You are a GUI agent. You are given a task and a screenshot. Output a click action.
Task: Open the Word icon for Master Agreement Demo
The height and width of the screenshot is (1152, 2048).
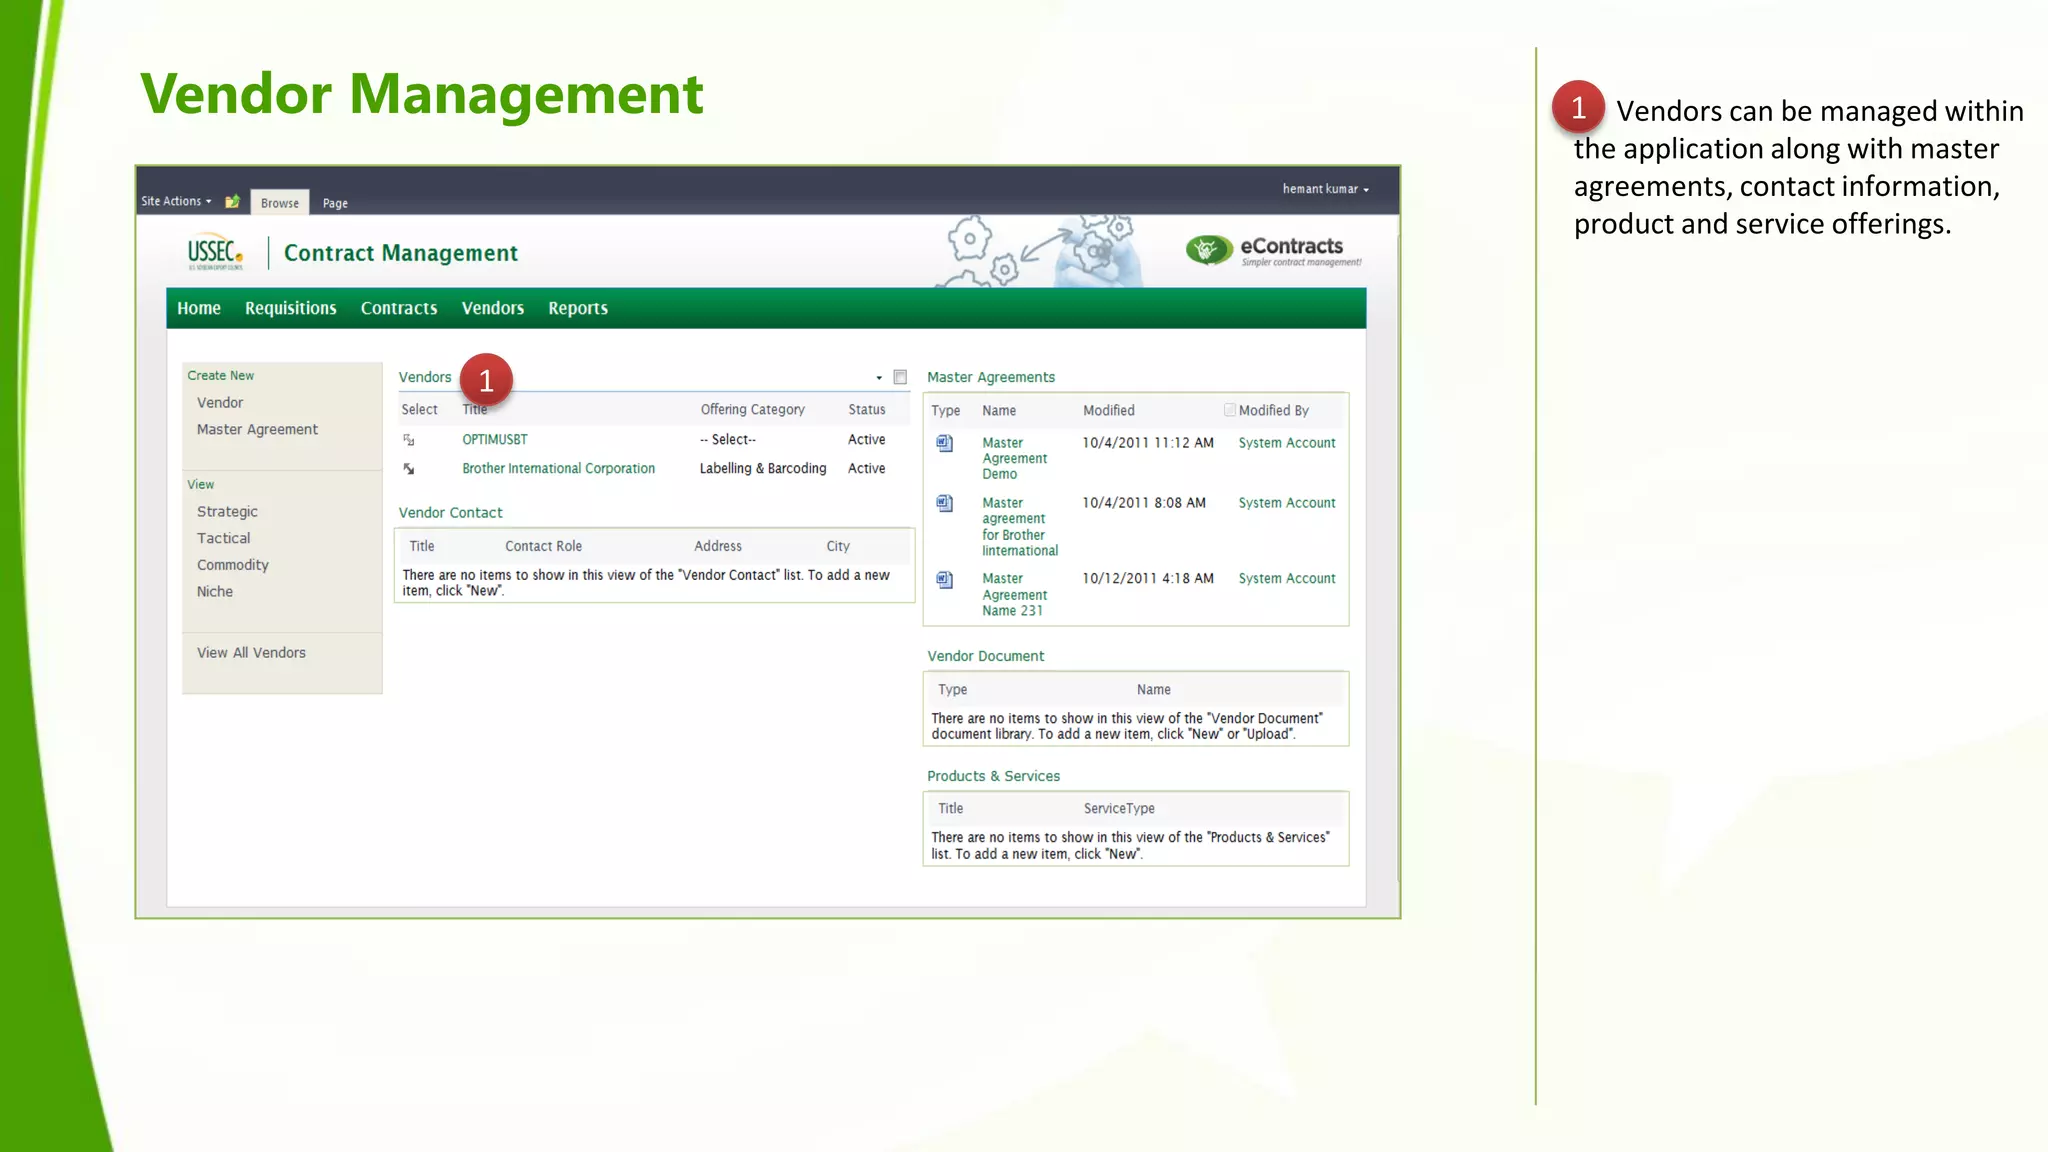(x=944, y=443)
